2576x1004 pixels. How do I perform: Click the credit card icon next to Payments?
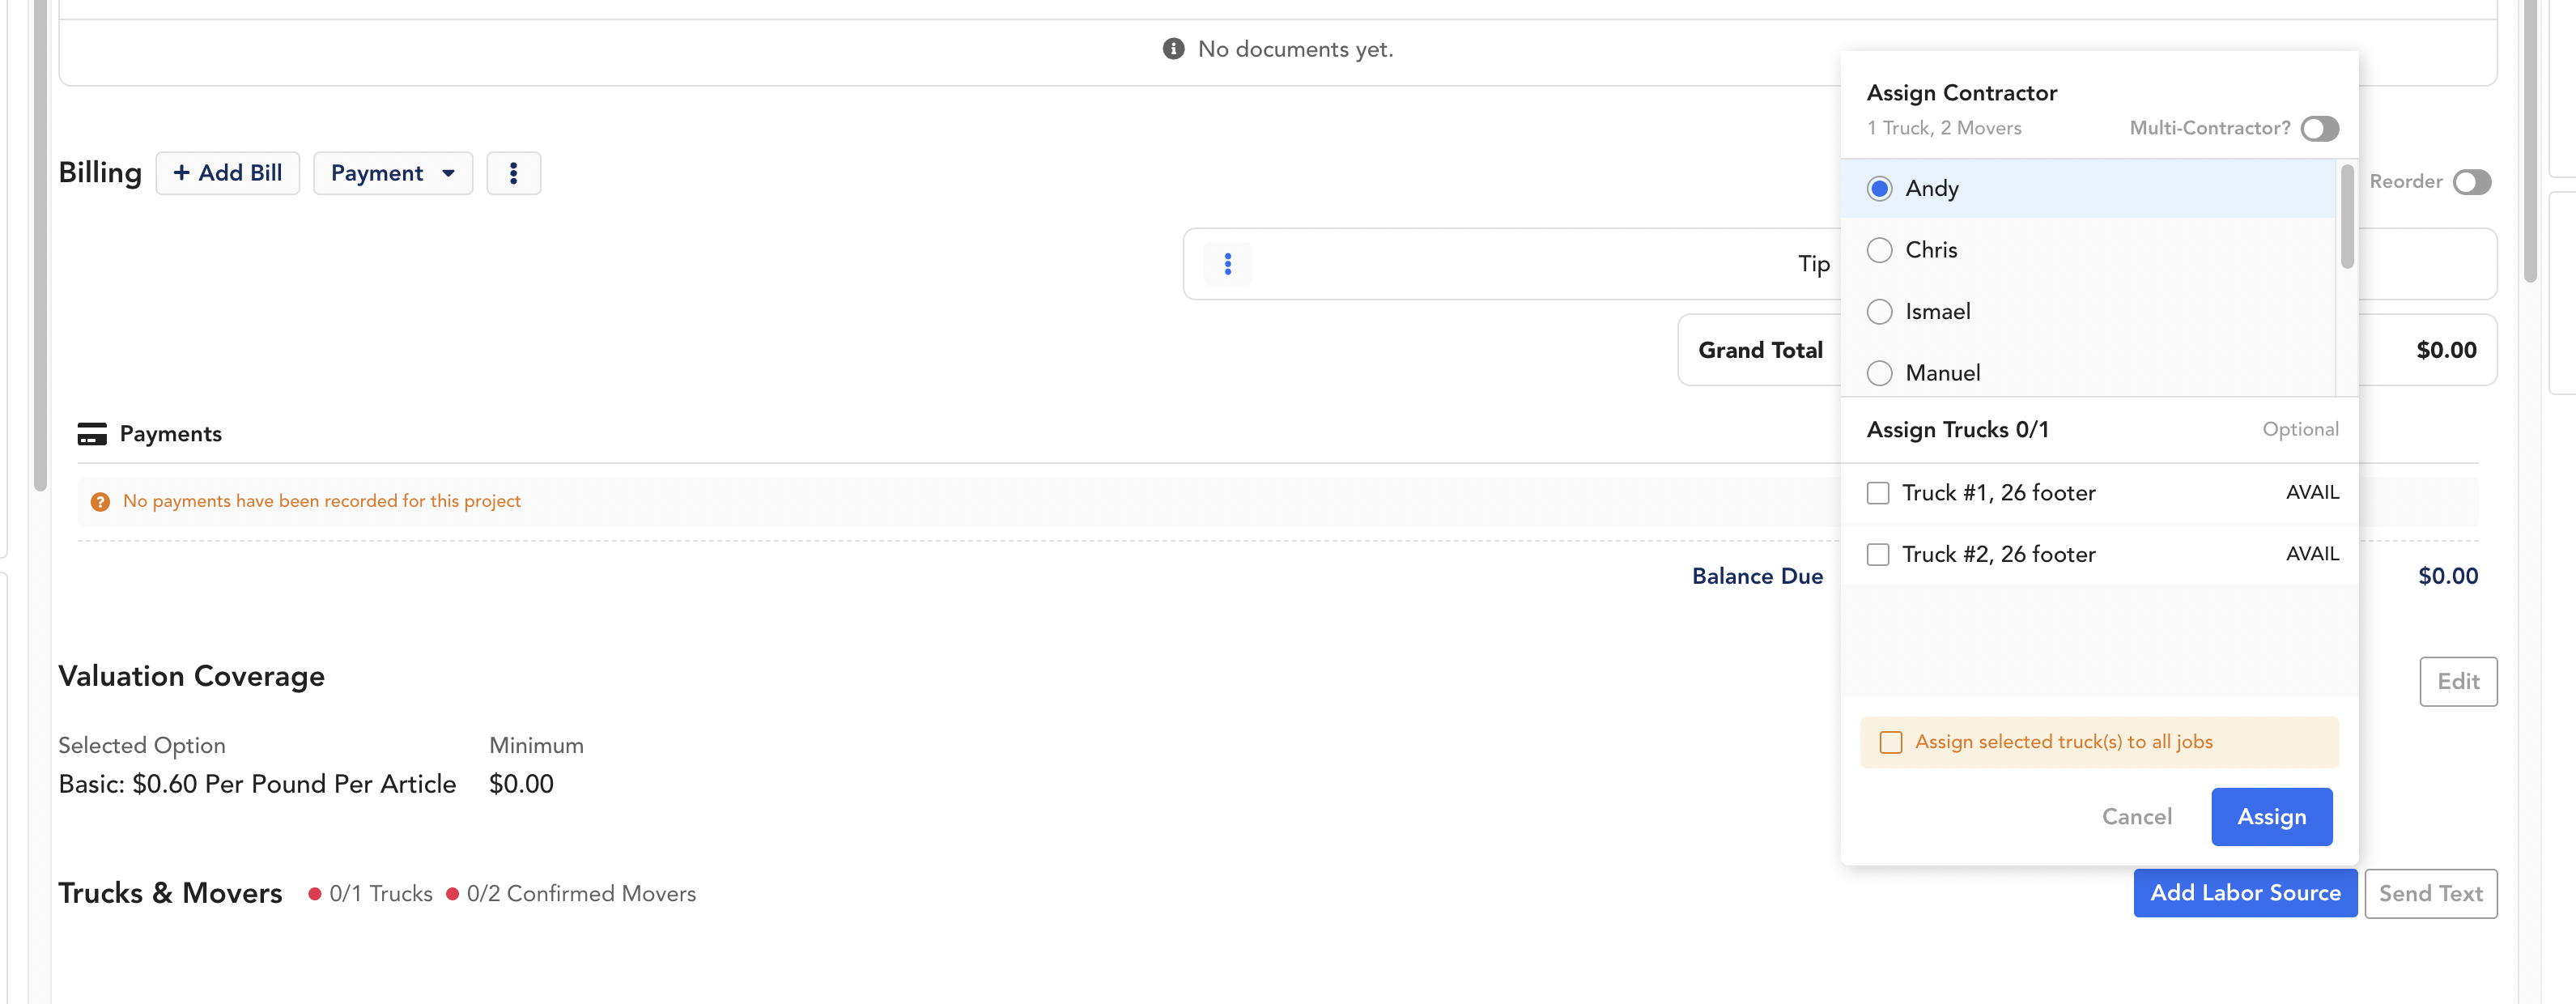click(92, 432)
